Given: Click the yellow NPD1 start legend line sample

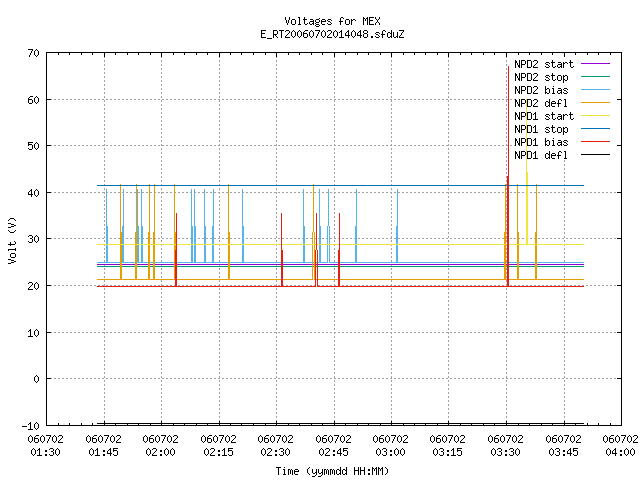Looking at the screenshot, I should click(x=595, y=116).
